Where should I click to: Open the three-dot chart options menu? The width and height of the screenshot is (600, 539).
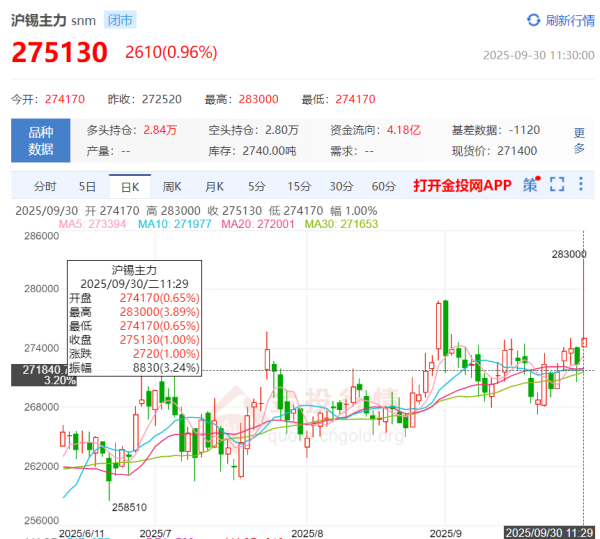(581, 185)
